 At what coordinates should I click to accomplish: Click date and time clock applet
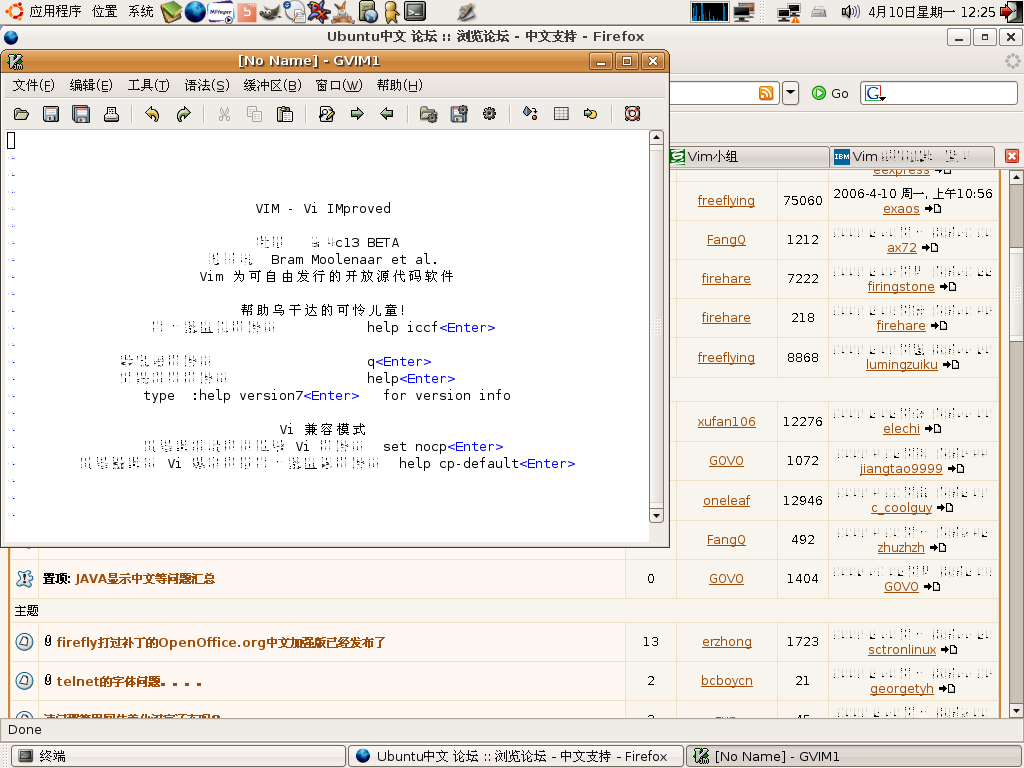pyautogui.click(x=931, y=12)
